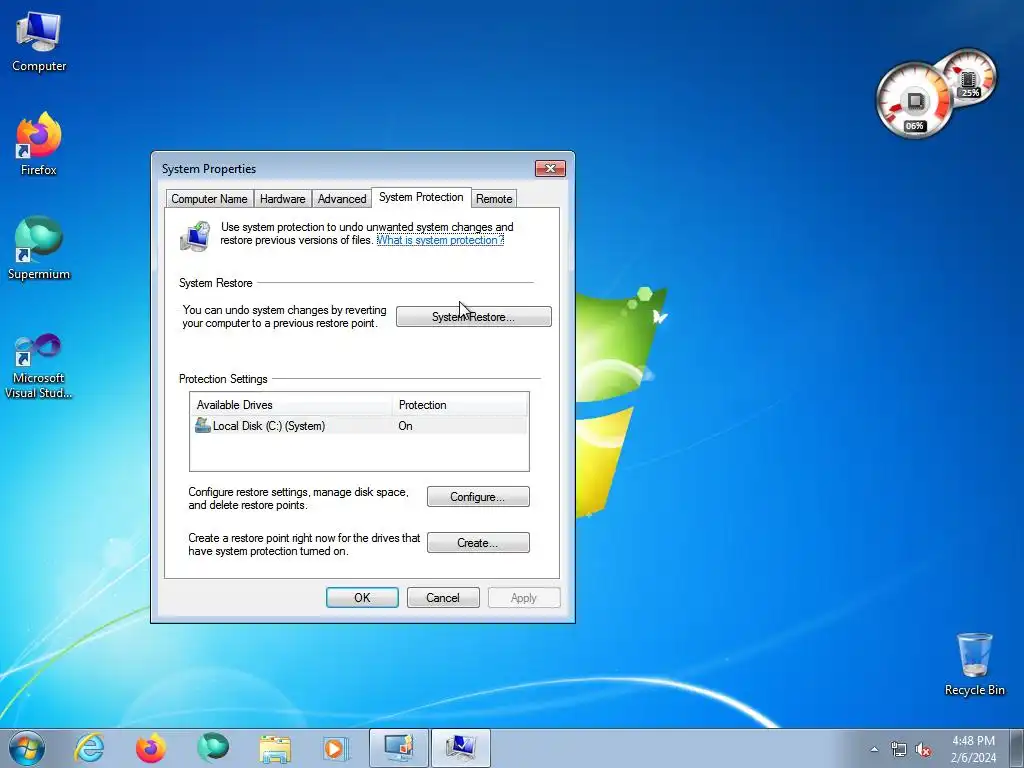Select the Microsoft Visual Studio desktop shortcut
The height and width of the screenshot is (768, 1024).
coord(39,366)
